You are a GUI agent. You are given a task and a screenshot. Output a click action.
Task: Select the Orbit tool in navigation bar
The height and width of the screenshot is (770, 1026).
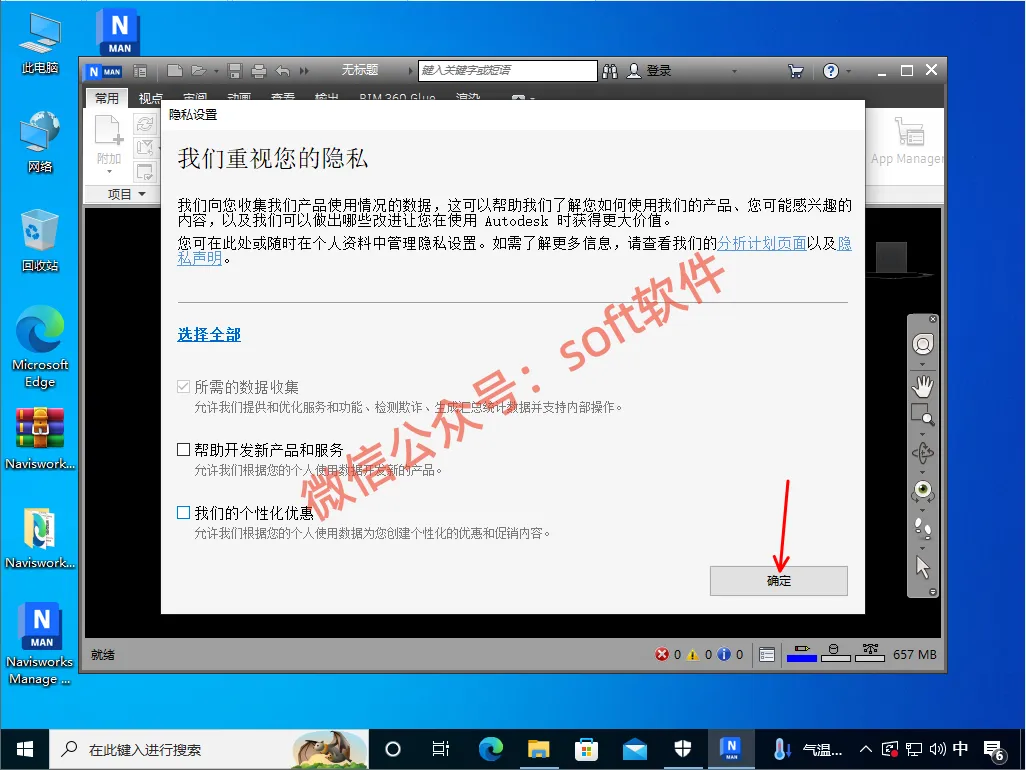(923, 453)
